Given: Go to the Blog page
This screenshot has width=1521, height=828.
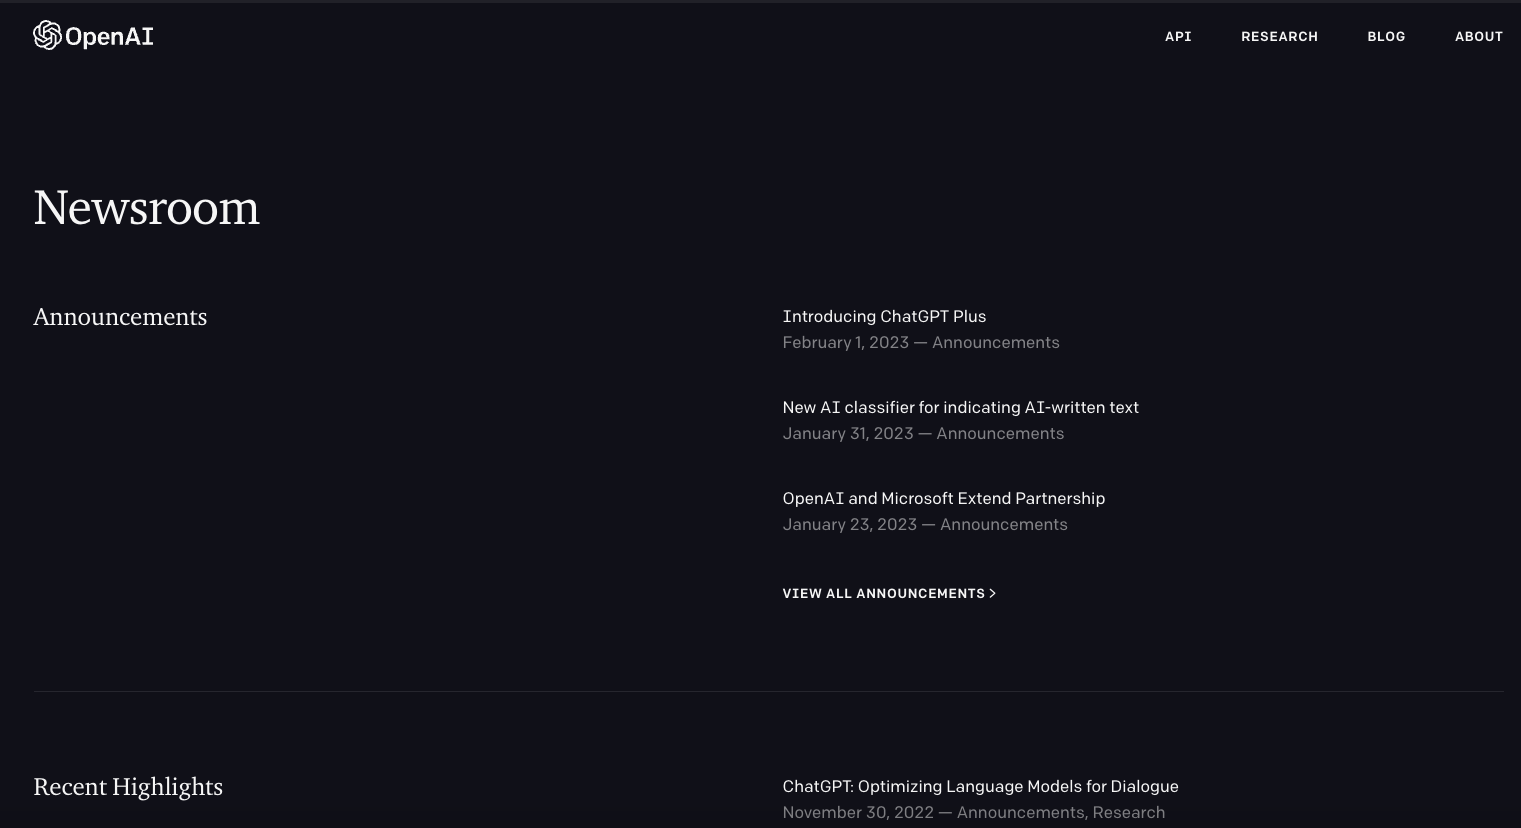Looking at the screenshot, I should pos(1386,36).
